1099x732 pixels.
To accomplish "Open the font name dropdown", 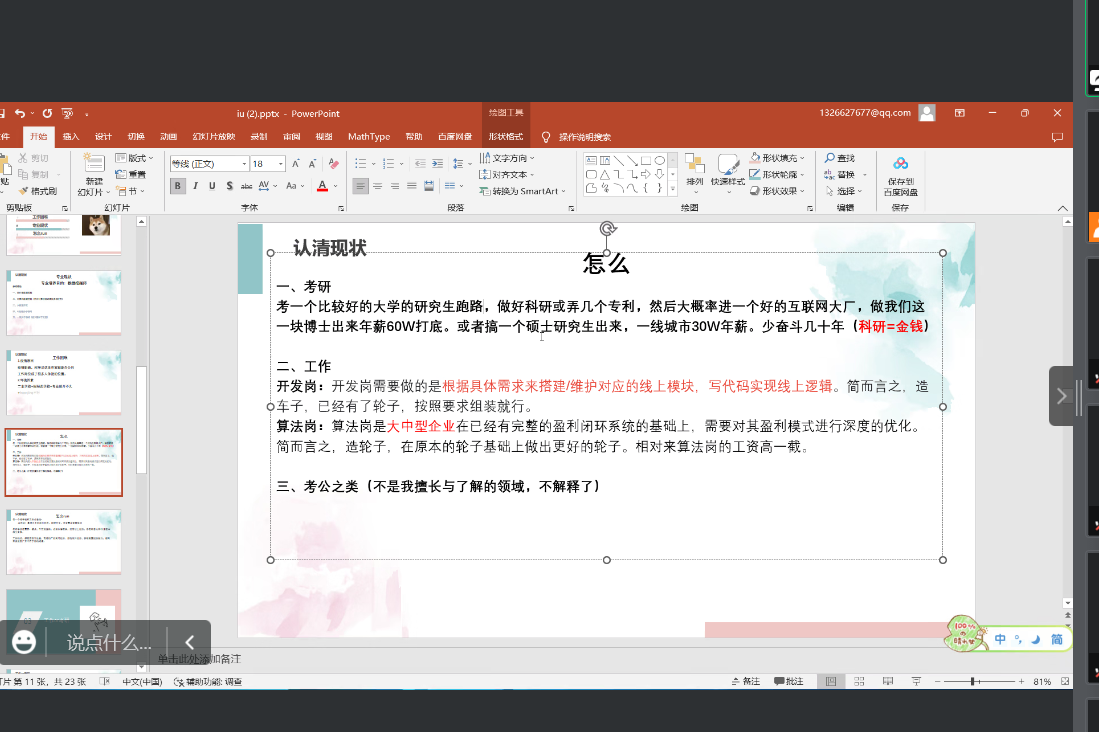I will tap(243, 164).
